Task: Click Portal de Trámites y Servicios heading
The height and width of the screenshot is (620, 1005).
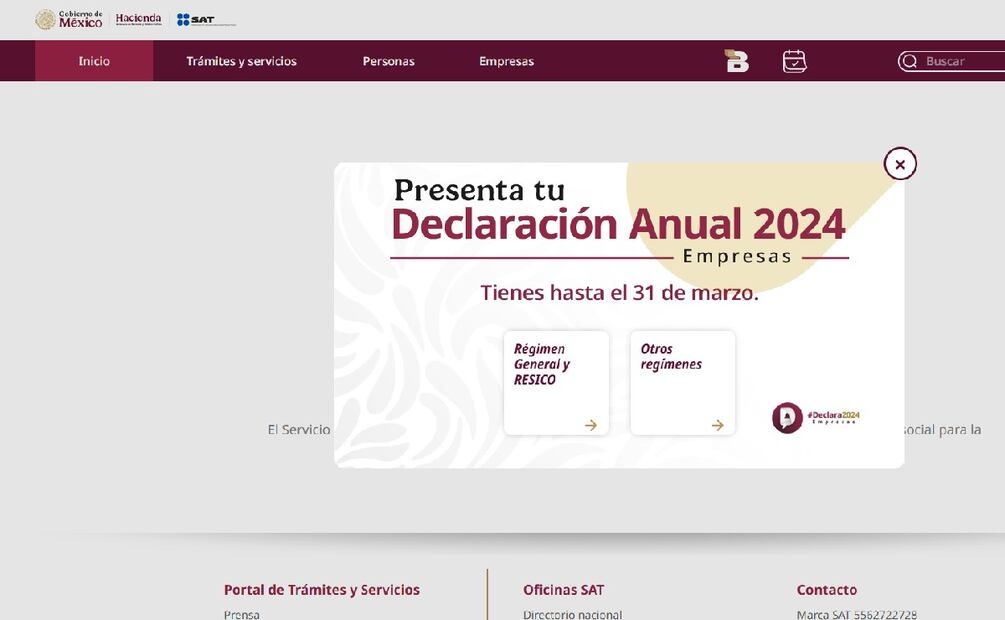Action: coord(322,590)
